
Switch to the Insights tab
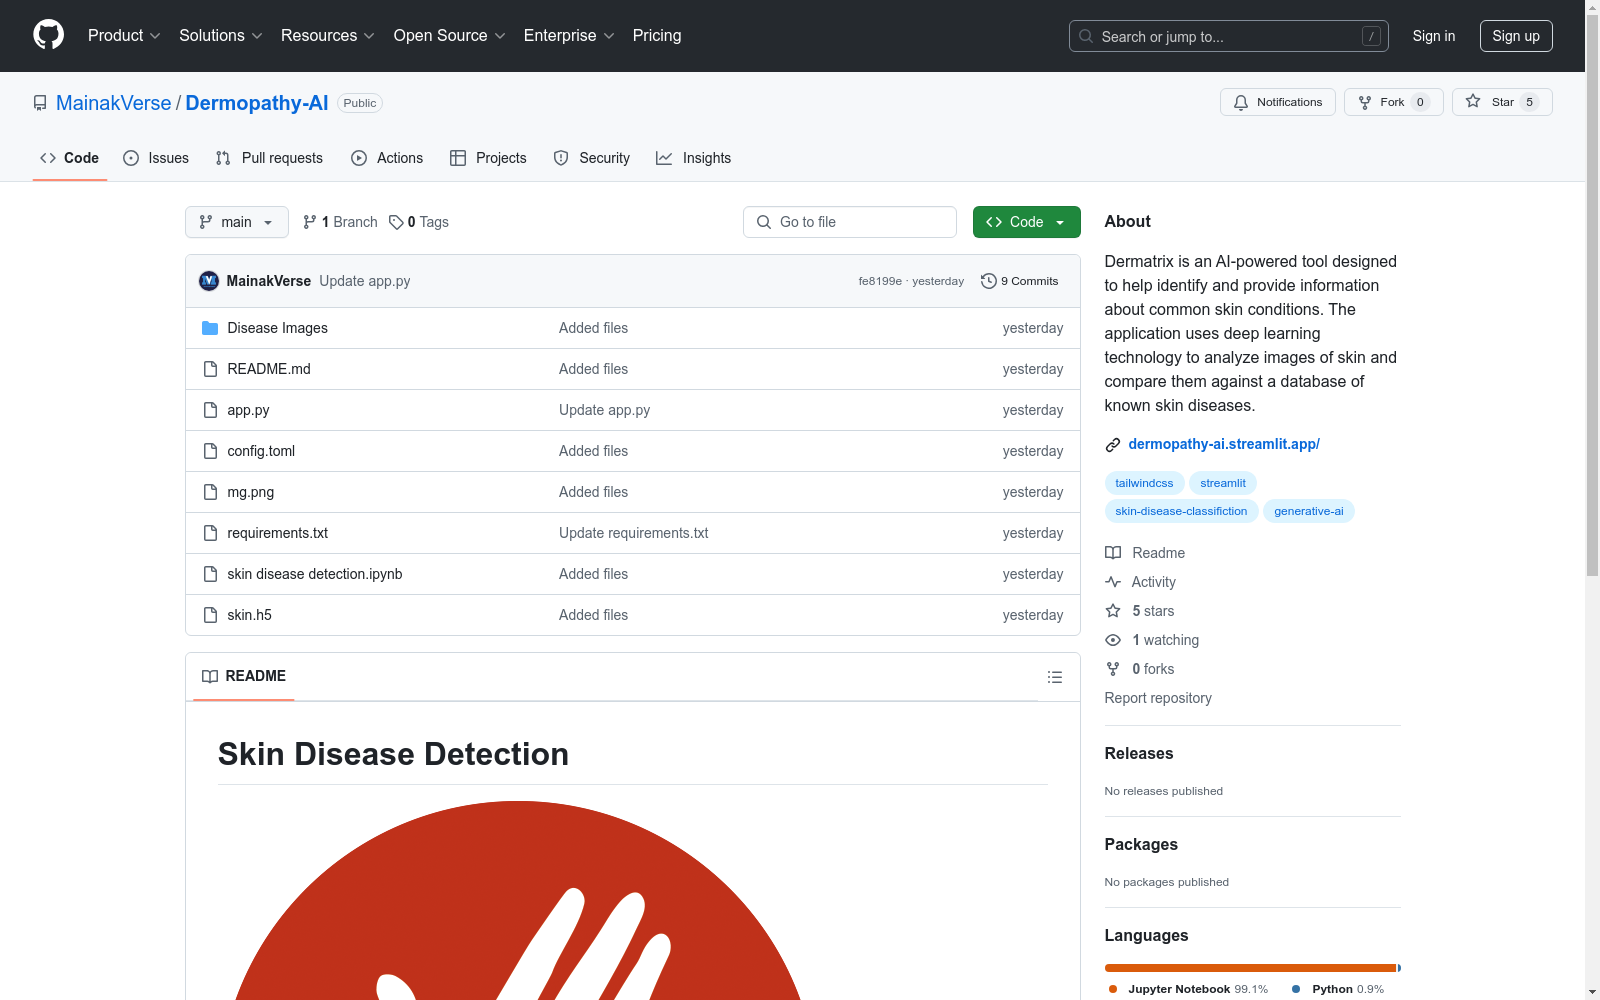(x=694, y=158)
